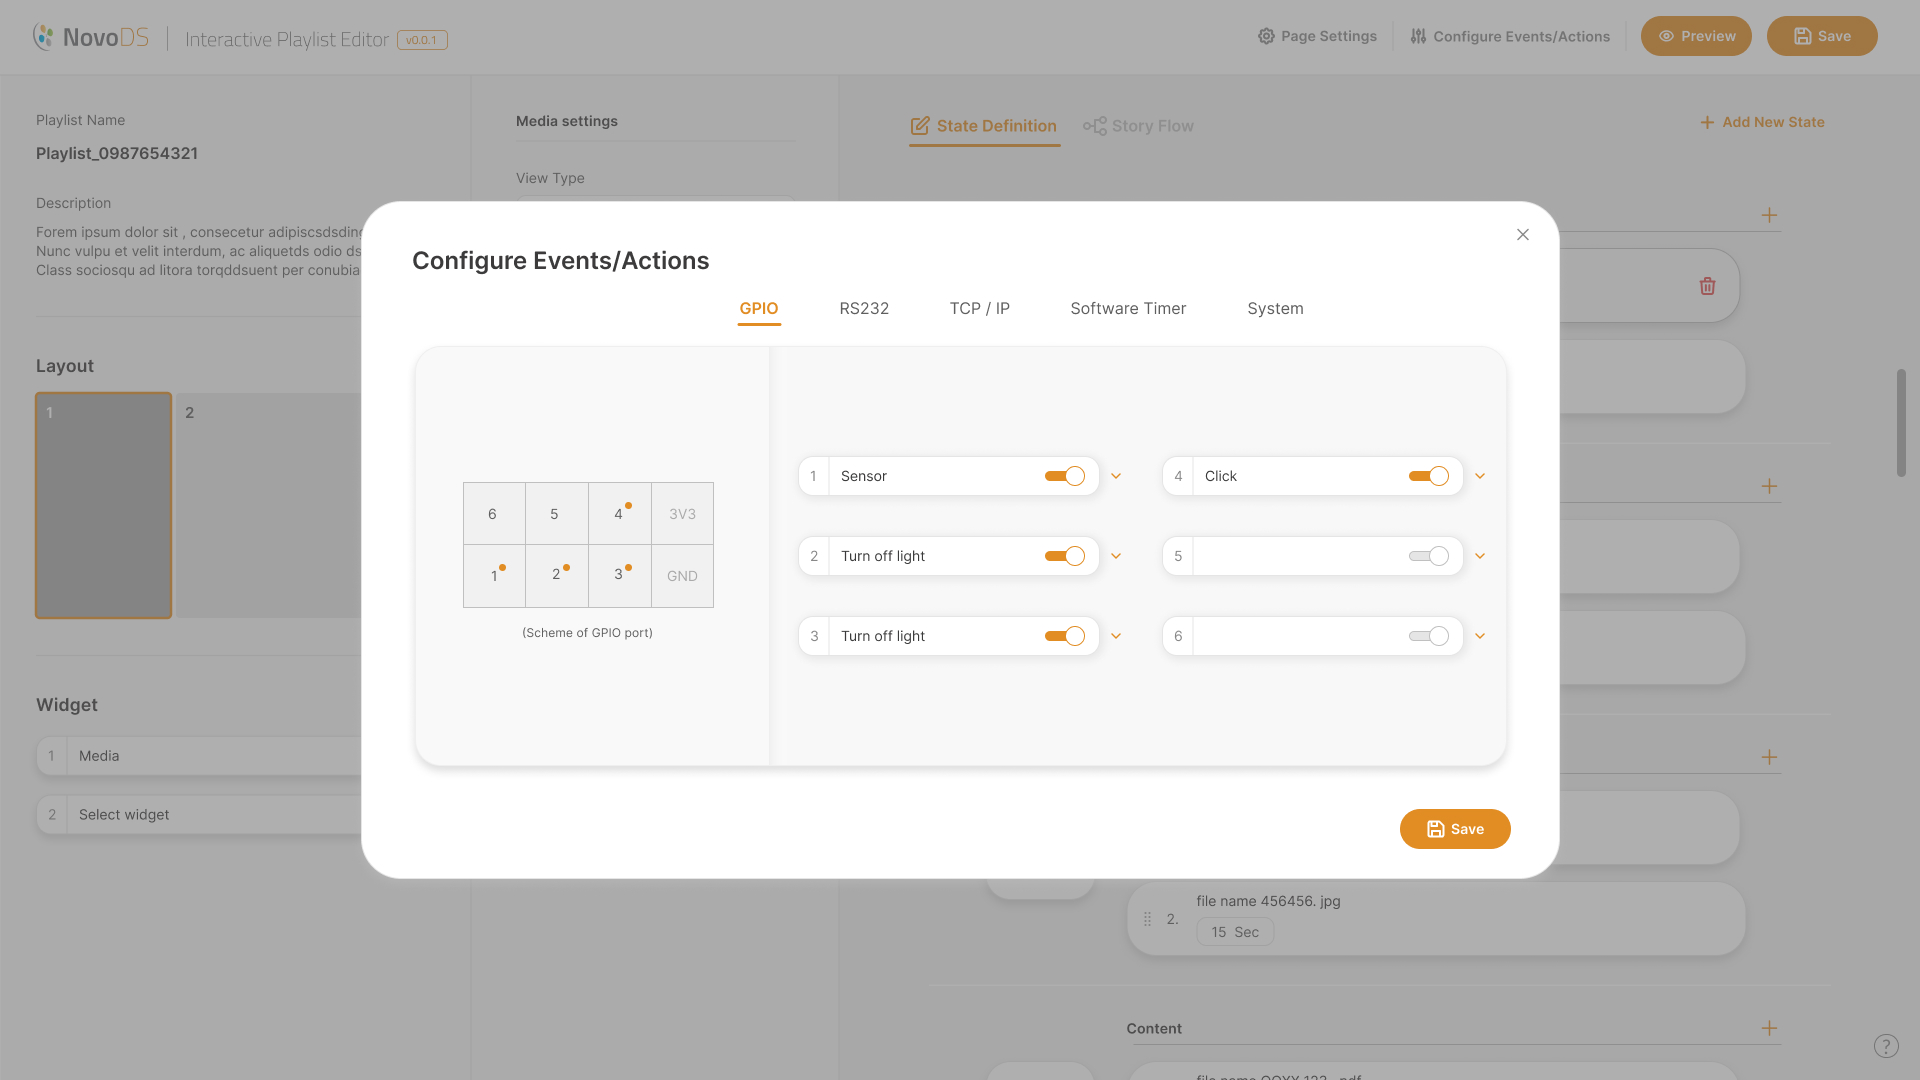Enable the toggle for GPIO pin 5

pos(1429,556)
